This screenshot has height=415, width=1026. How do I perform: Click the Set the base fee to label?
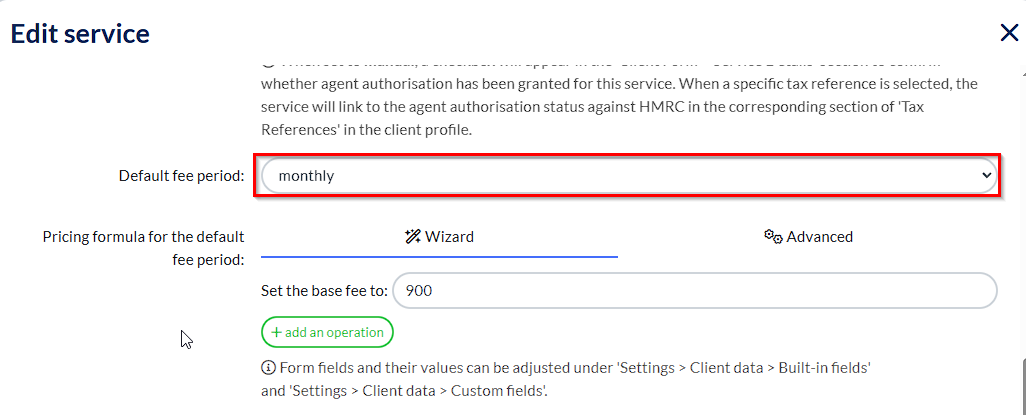(324, 291)
